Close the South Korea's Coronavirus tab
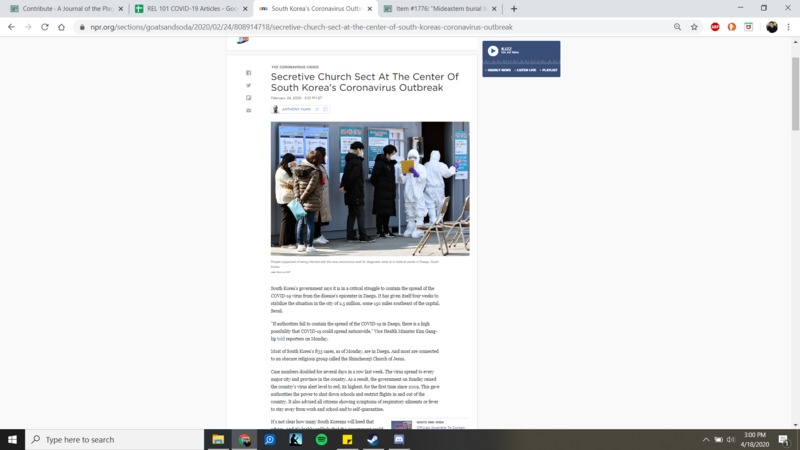This screenshot has width=800, height=450. pyautogui.click(x=370, y=9)
